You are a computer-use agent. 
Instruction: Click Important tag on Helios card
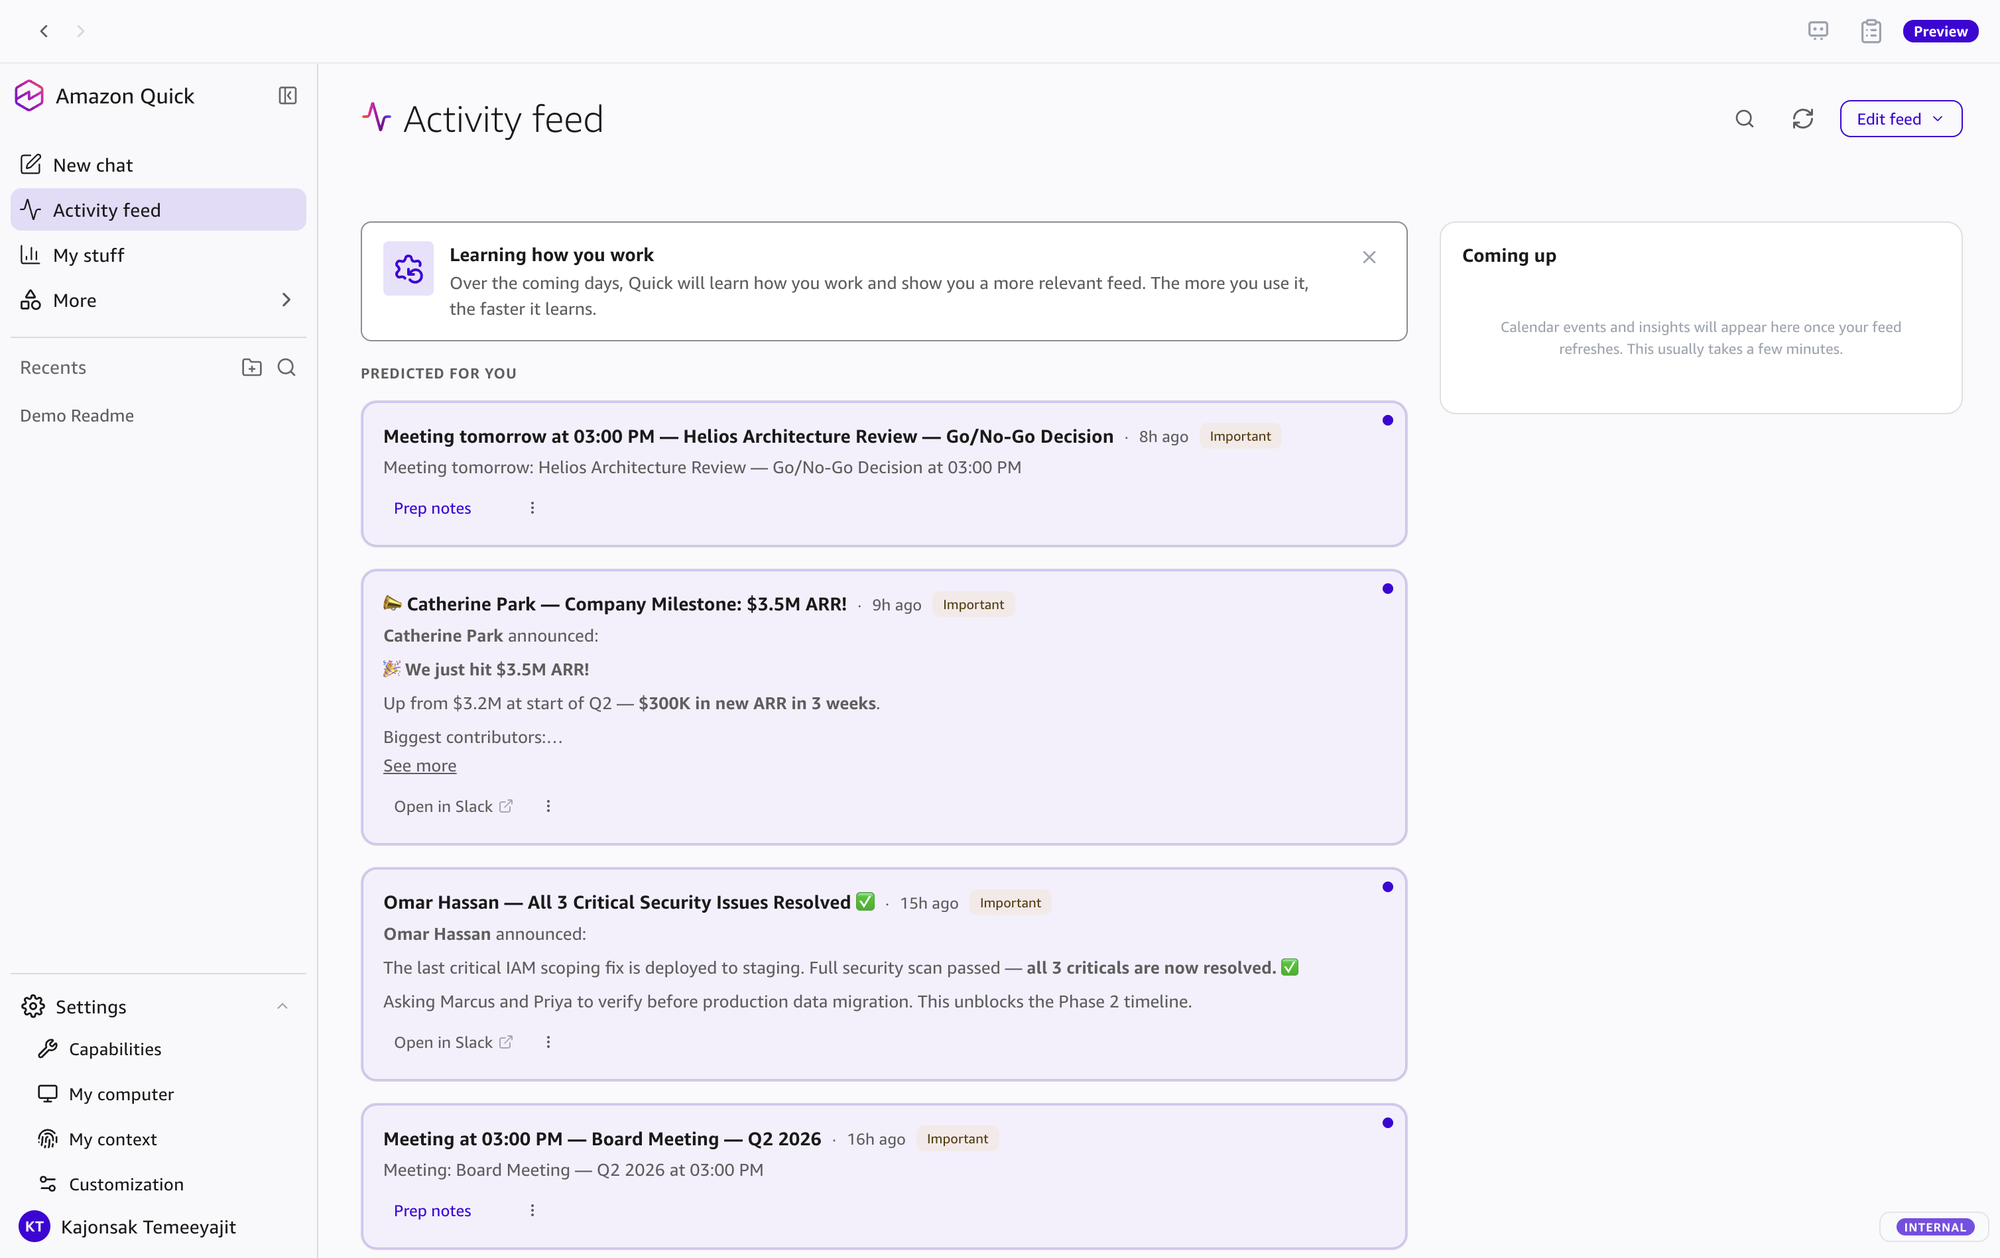click(x=1240, y=436)
